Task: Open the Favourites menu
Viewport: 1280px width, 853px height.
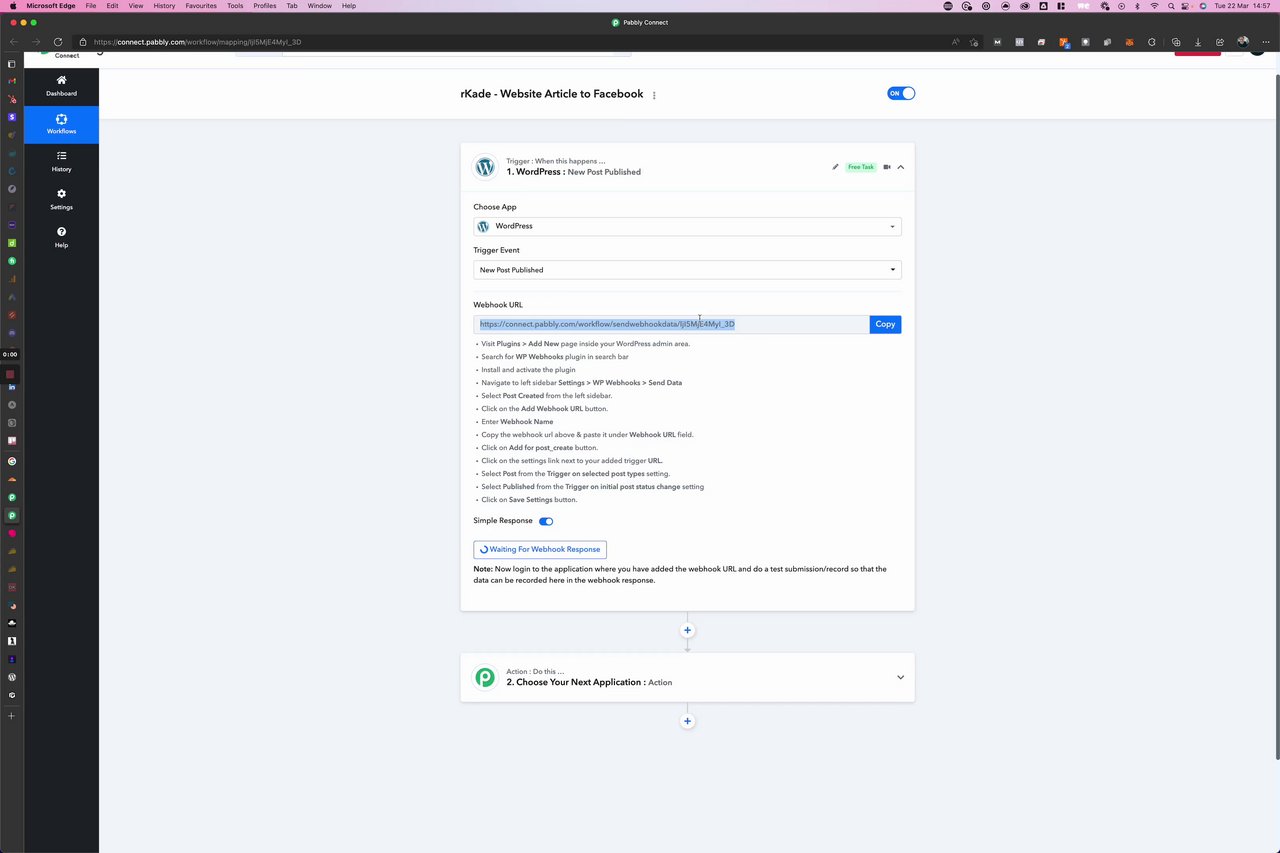Action: 201,6
